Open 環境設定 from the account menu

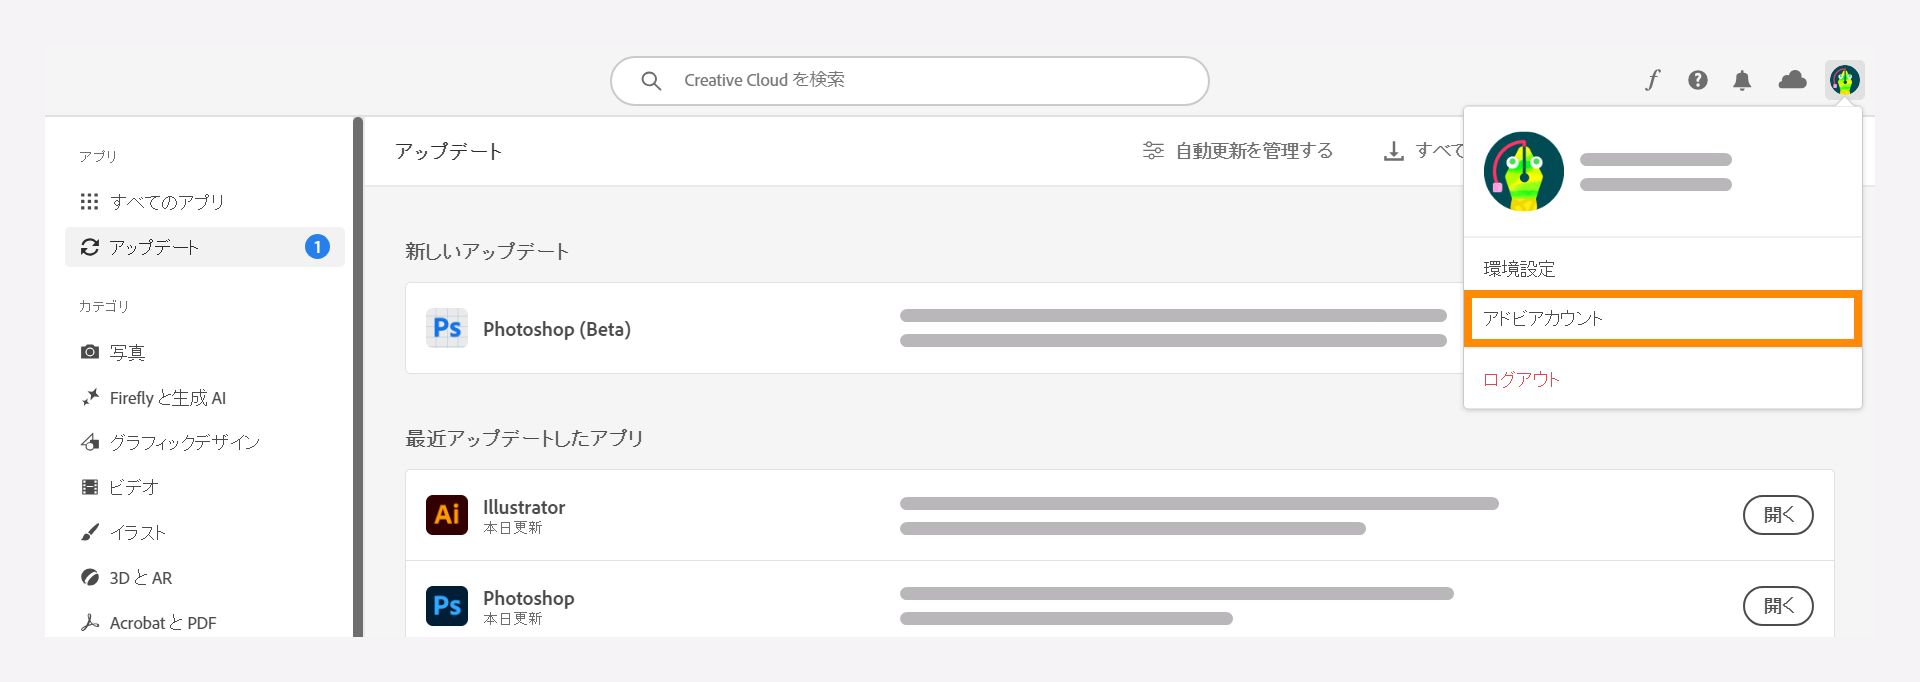click(1518, 268)
